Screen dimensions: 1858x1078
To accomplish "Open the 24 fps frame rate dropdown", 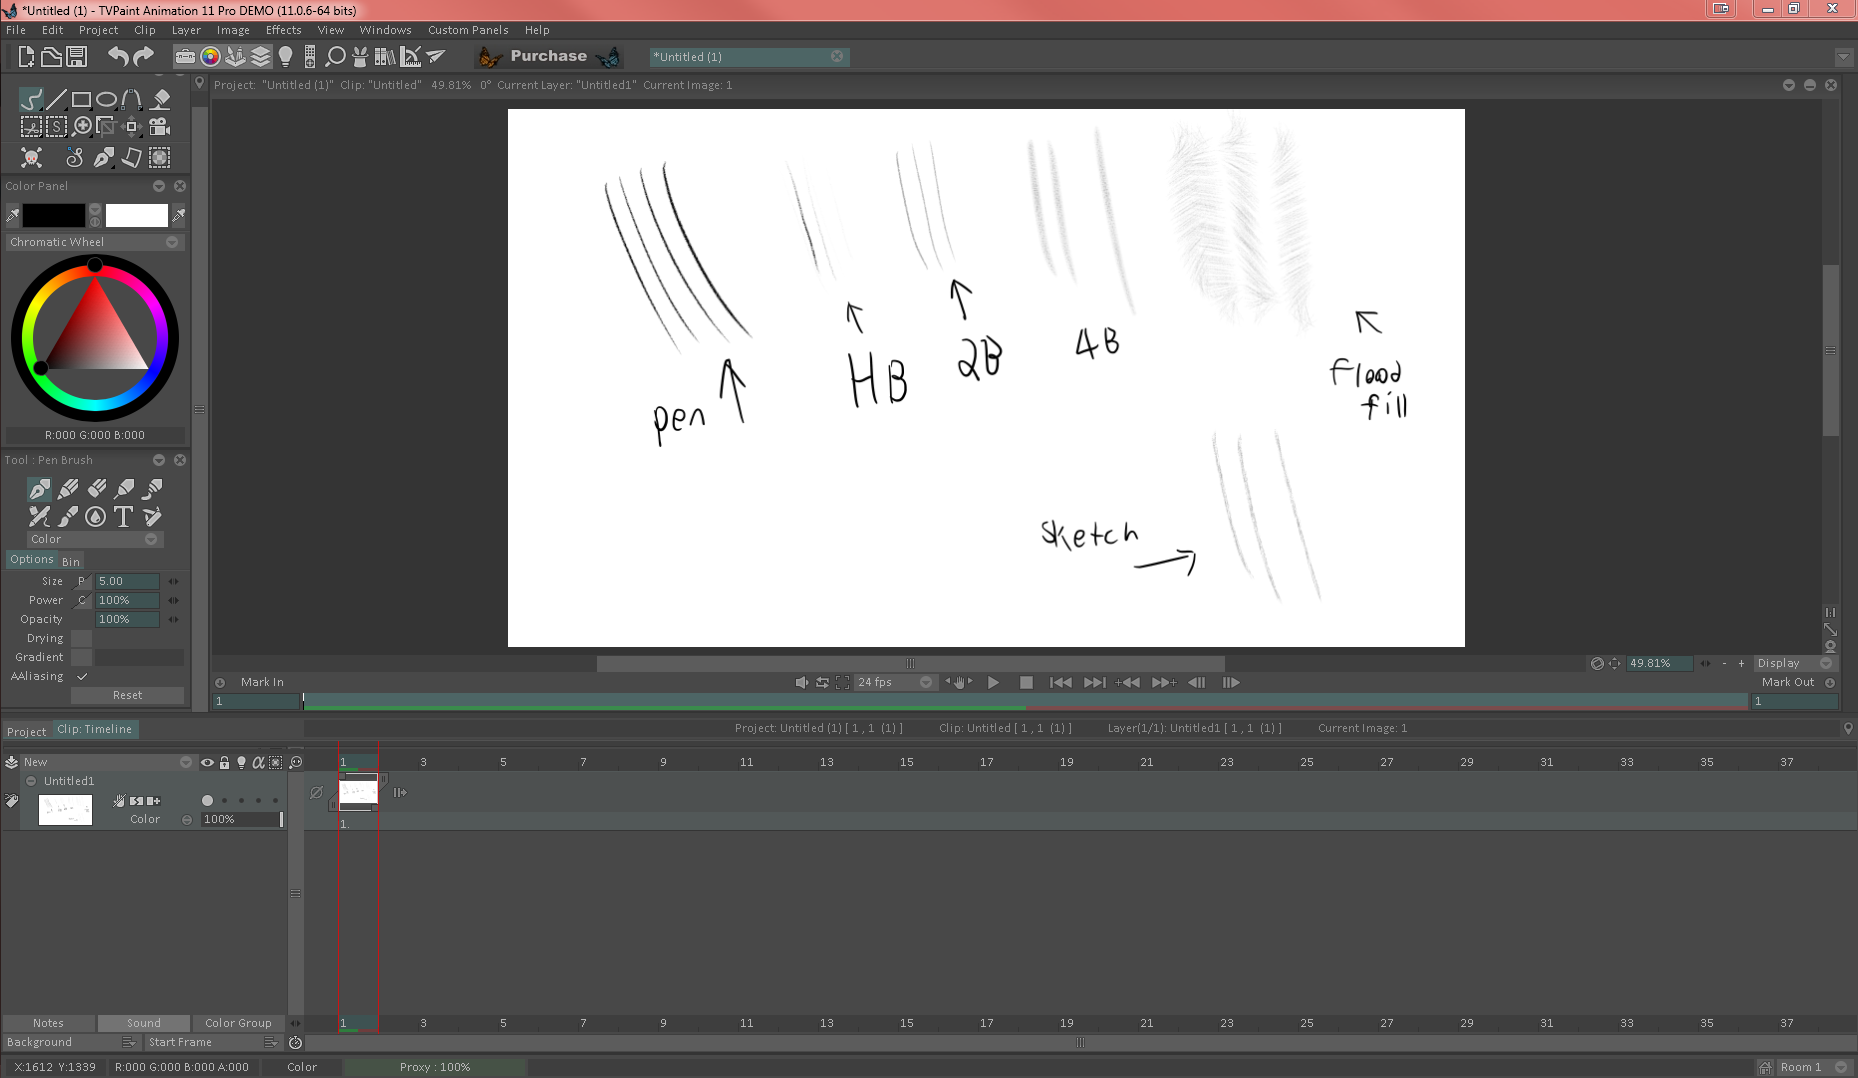I will [x=894, y=682].
